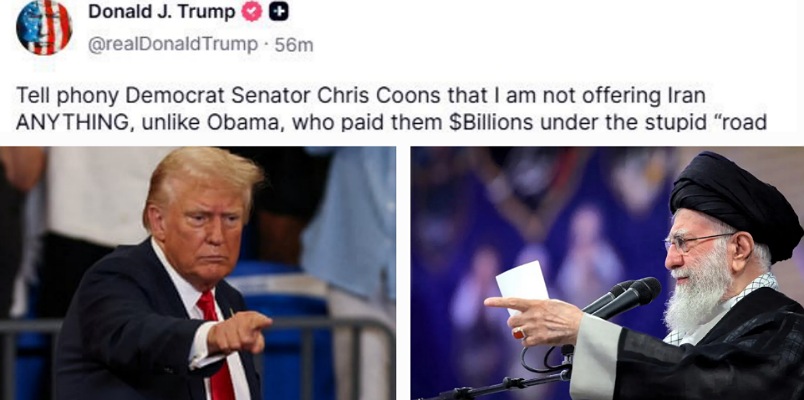Expand the right attached photo
Screen dimensions: 804x400
tap(608, 273)
